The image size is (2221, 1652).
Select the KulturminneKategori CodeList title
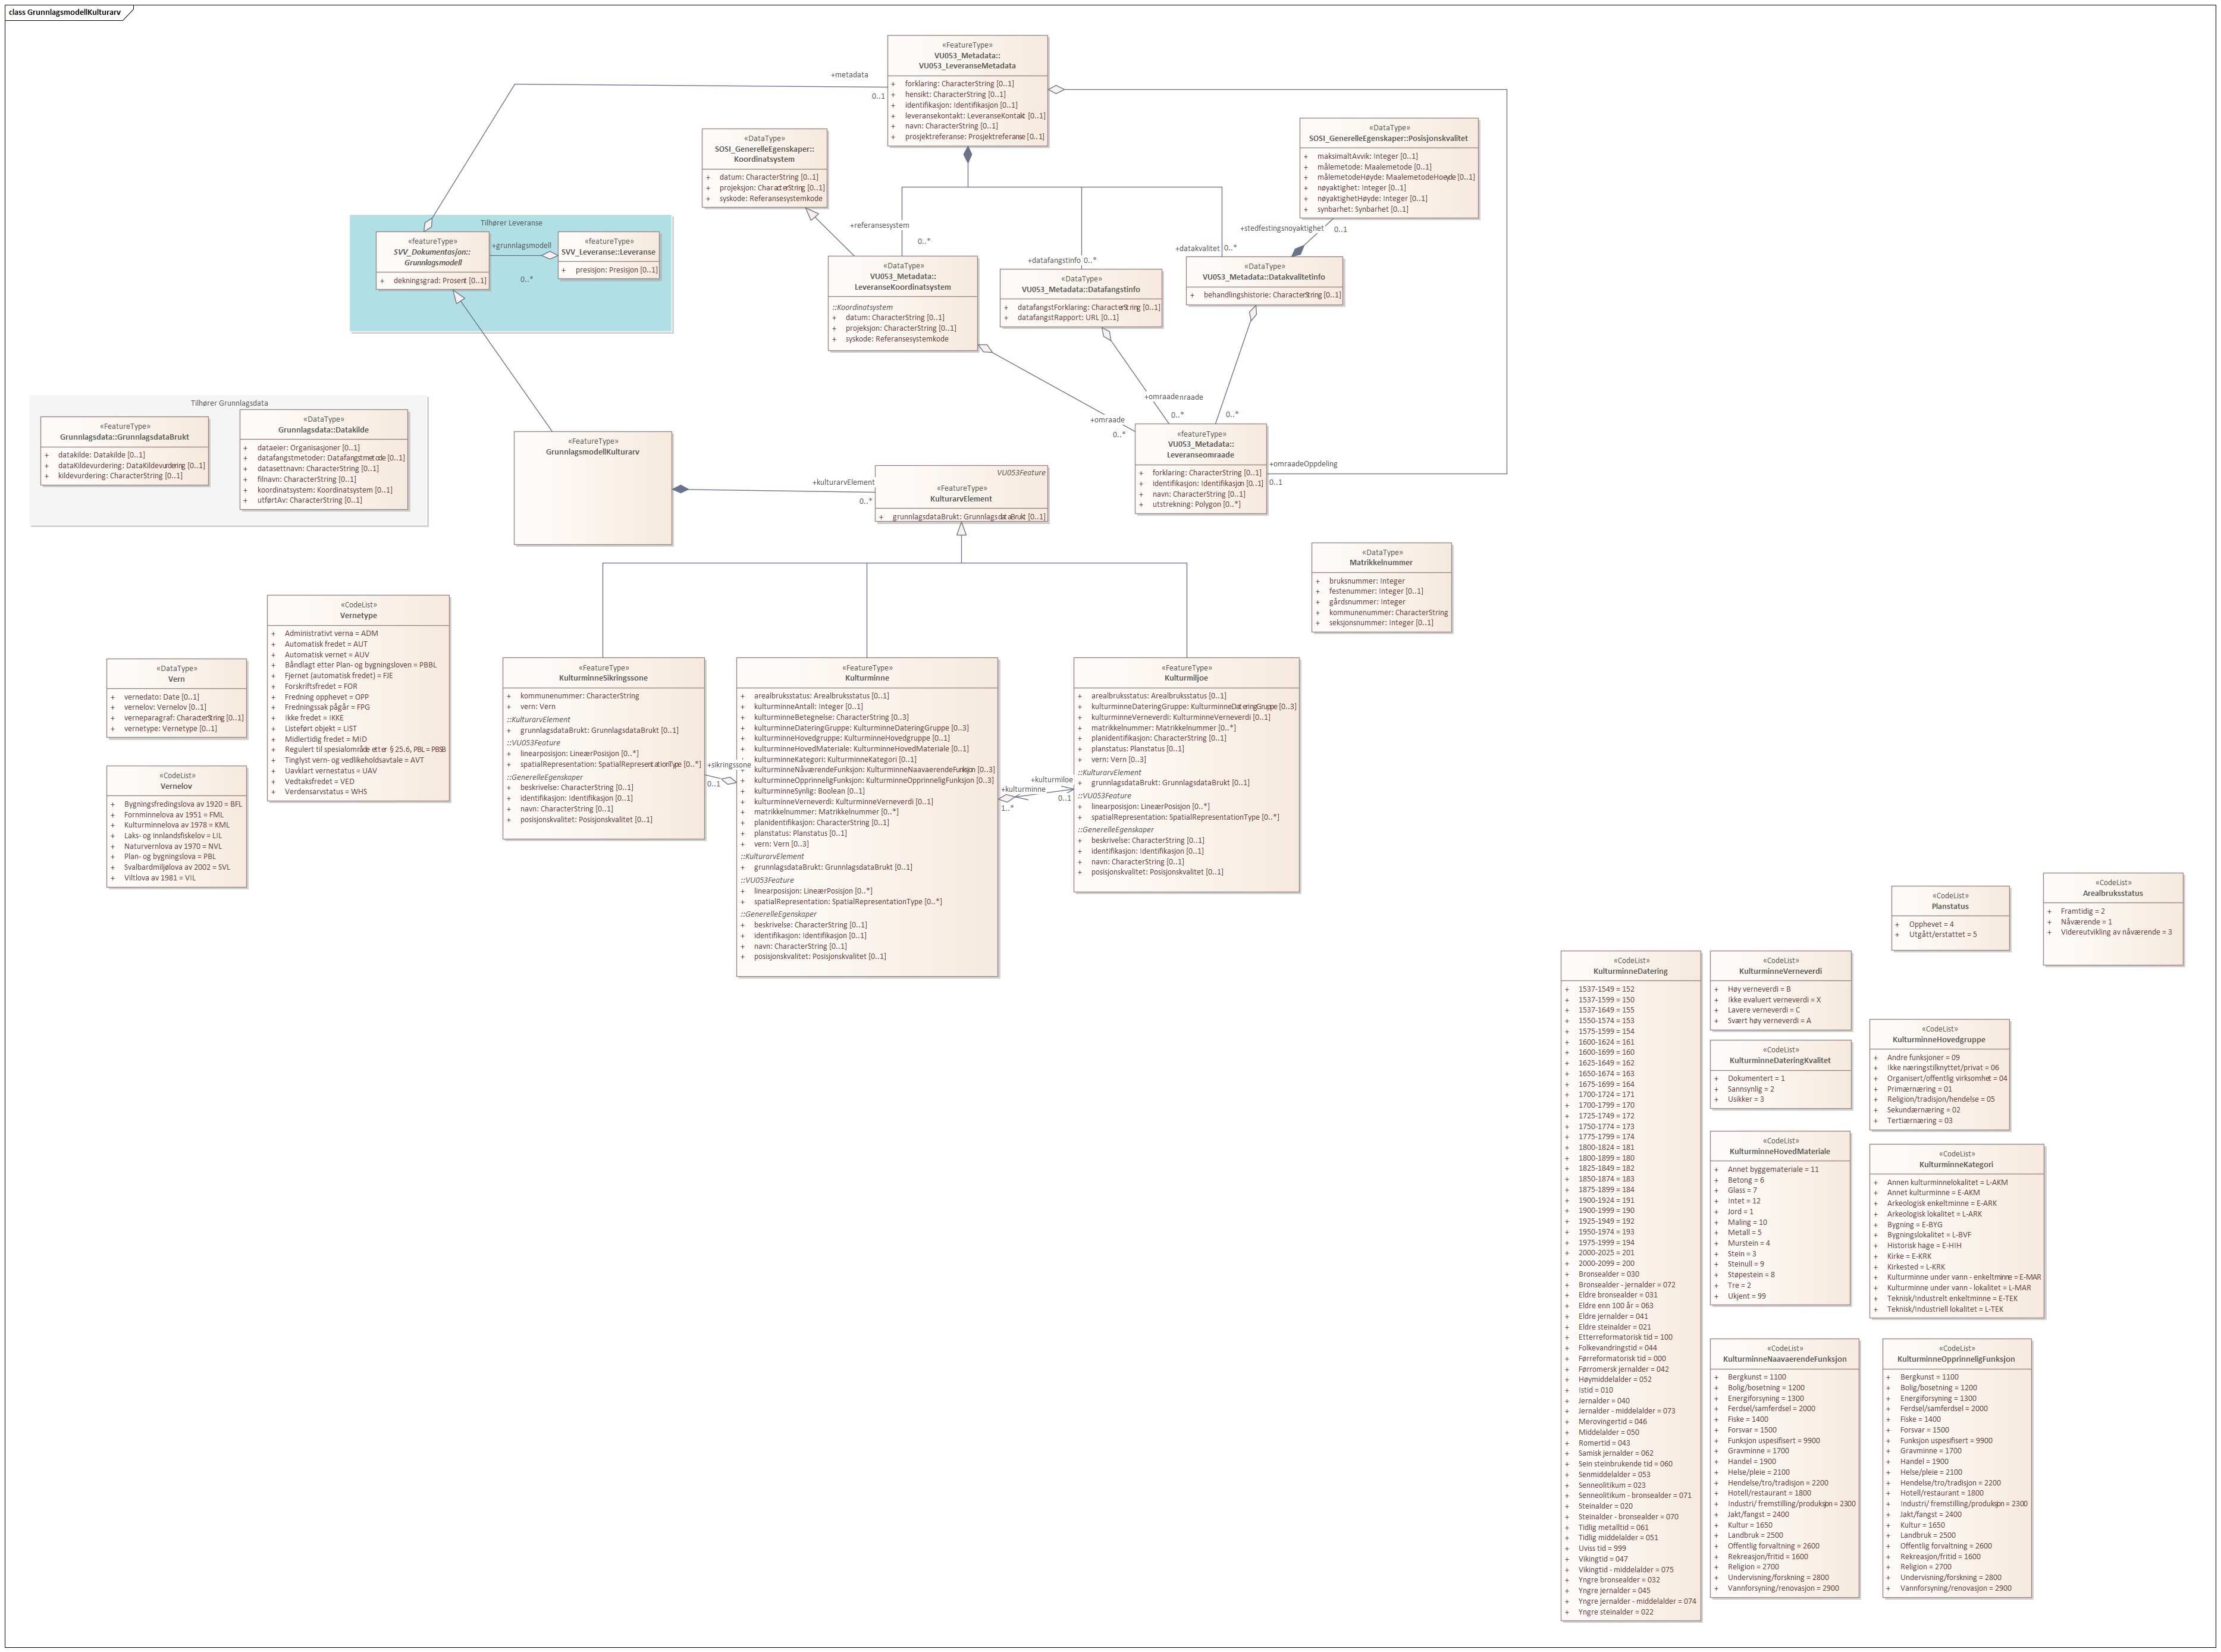click(1956, 1165)
